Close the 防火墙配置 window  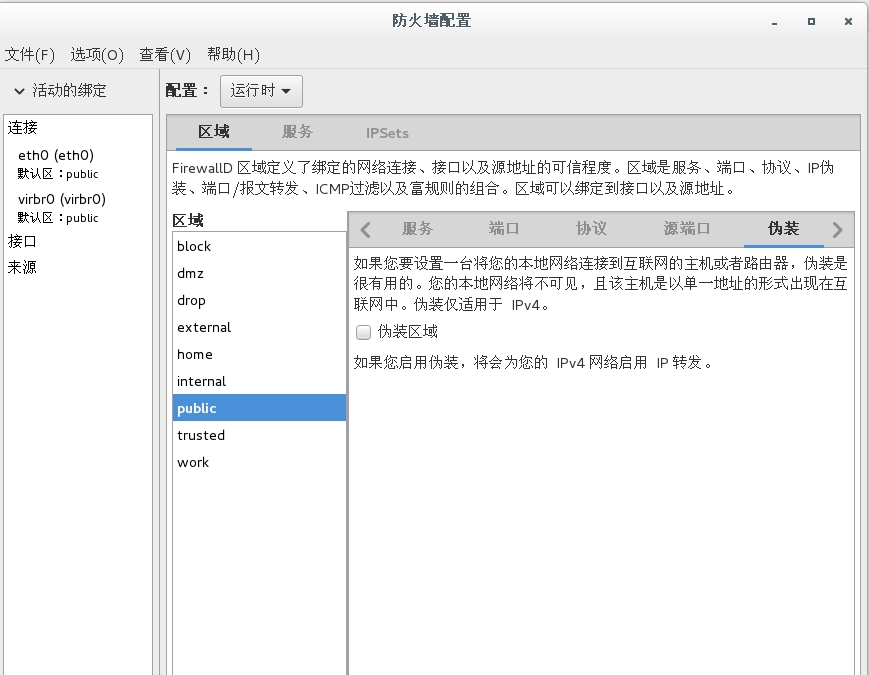pos(848,22)
